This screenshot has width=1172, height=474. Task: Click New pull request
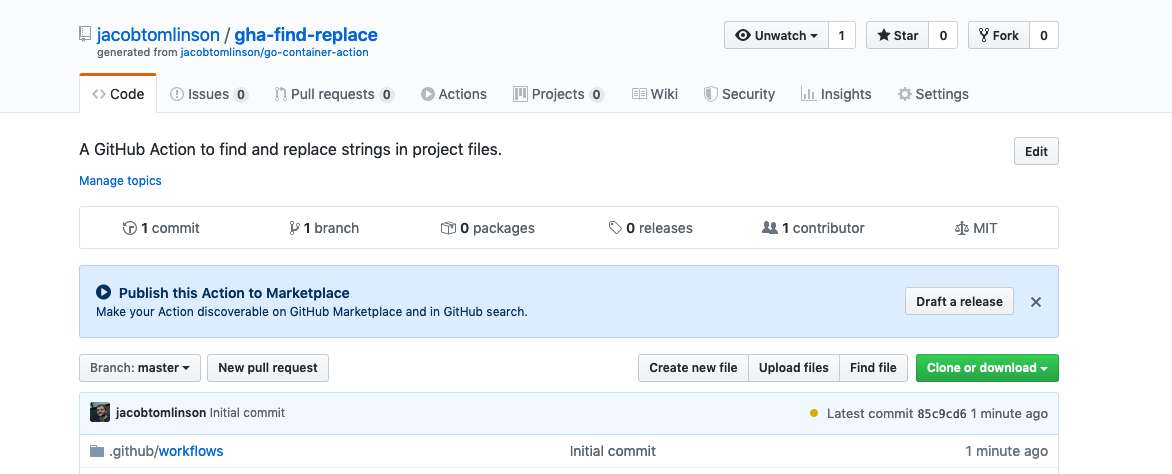[268, 368]
